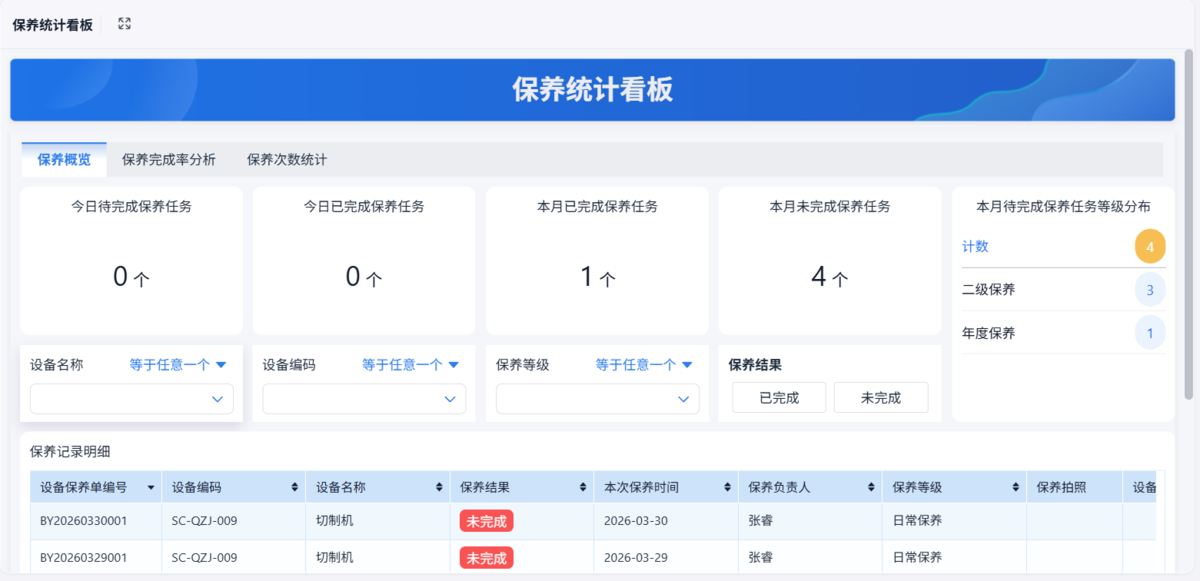Sort by 设备保养单编号 column arrow

point(151,488)
